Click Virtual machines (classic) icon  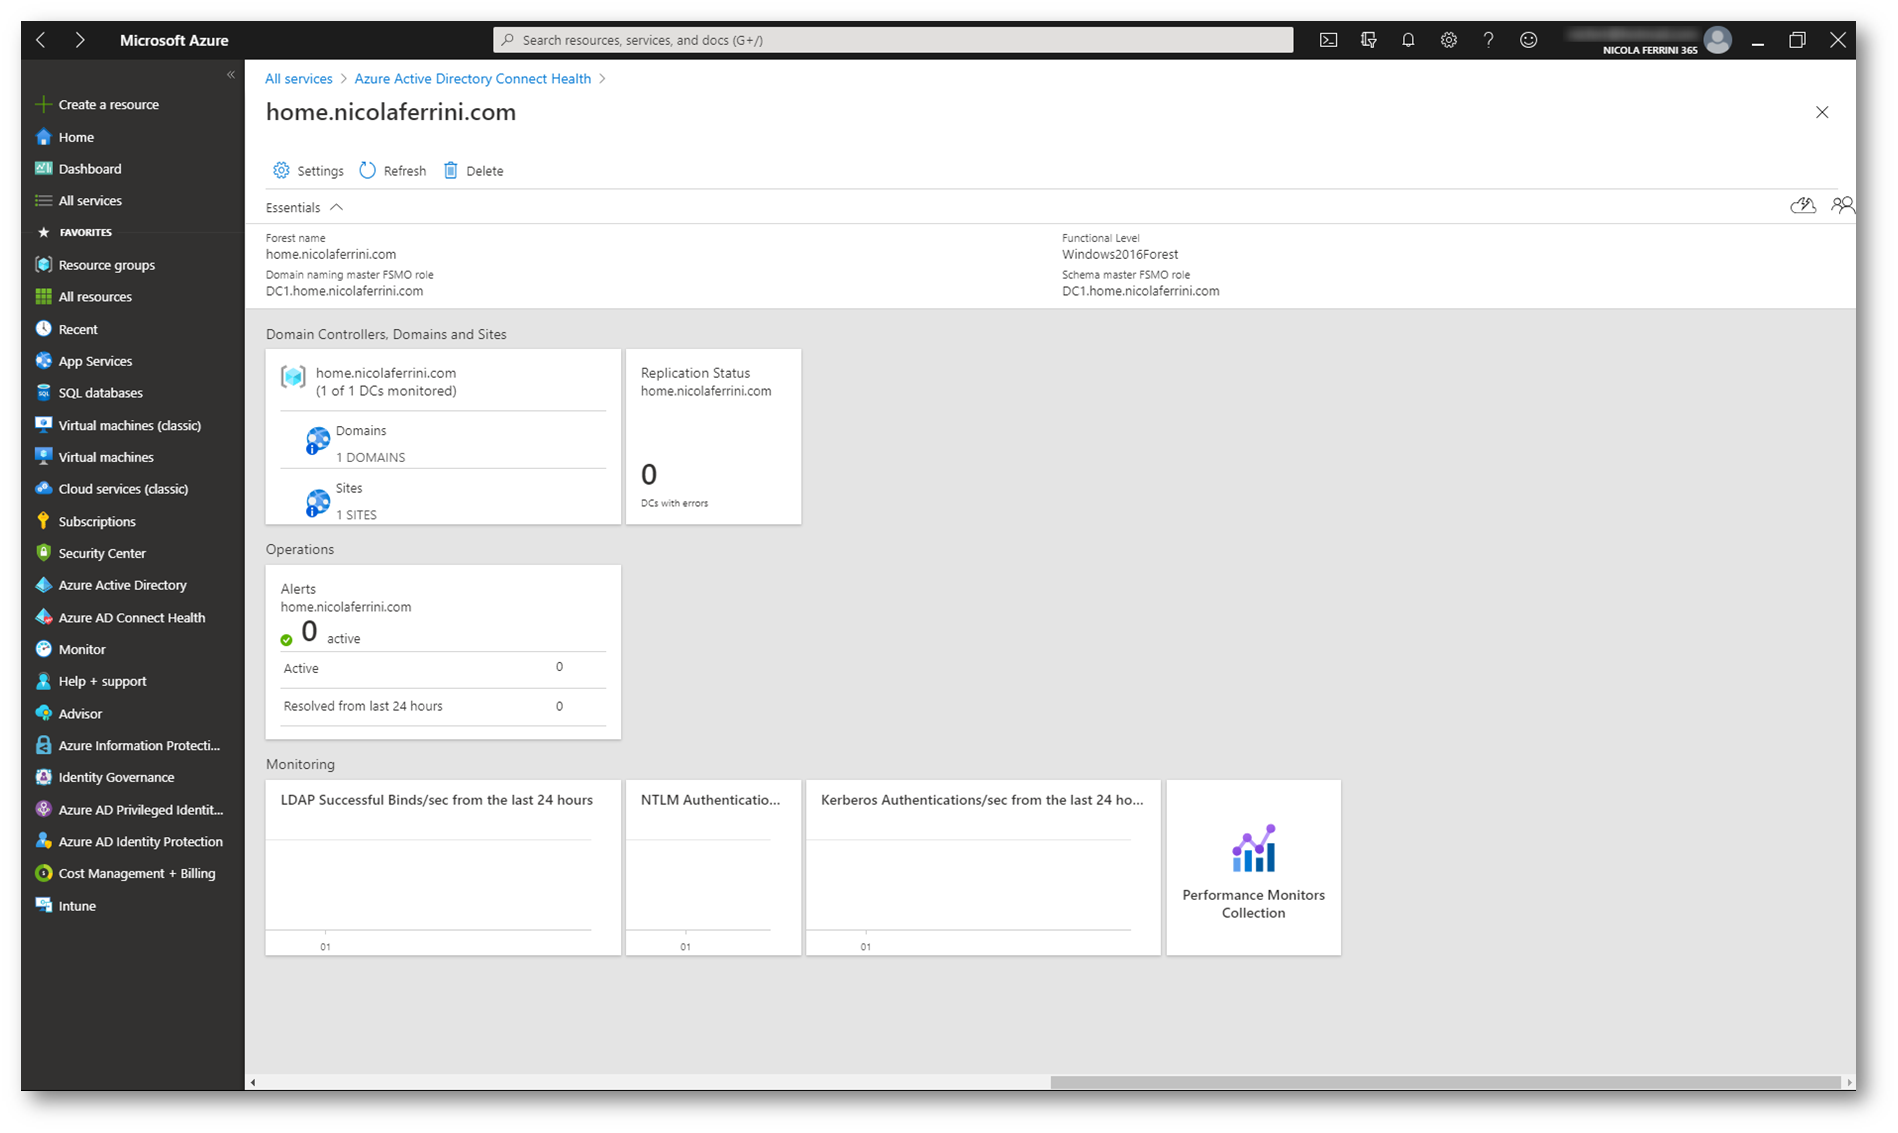(43, 425)
